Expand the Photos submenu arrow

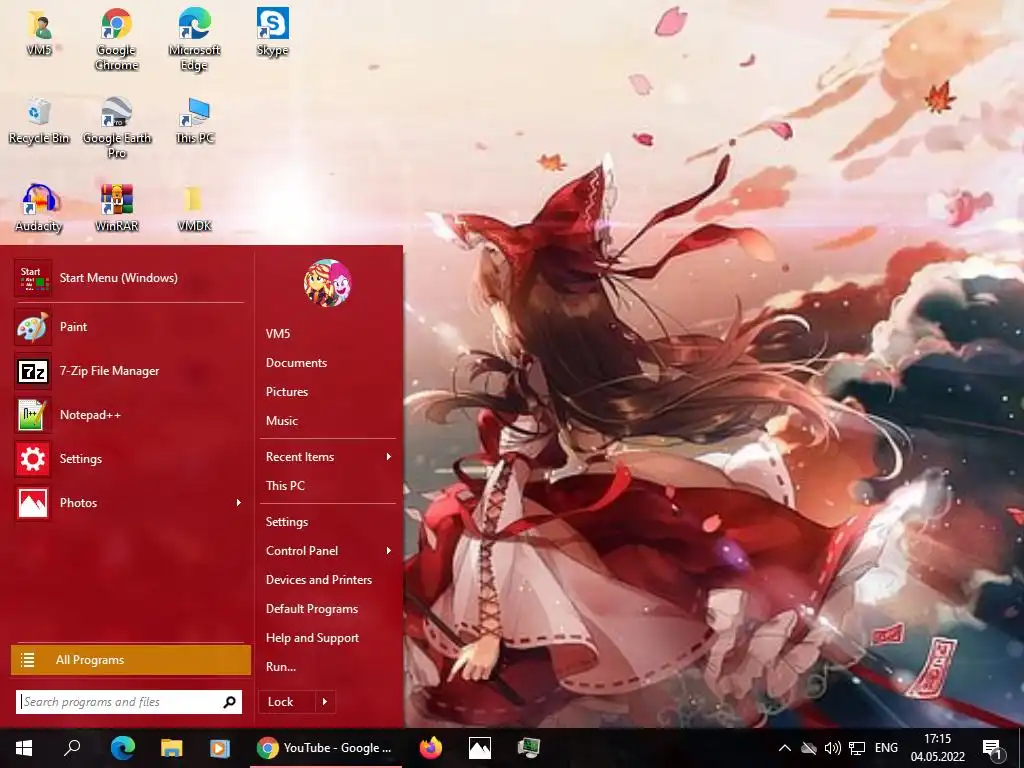pos(238,503)
